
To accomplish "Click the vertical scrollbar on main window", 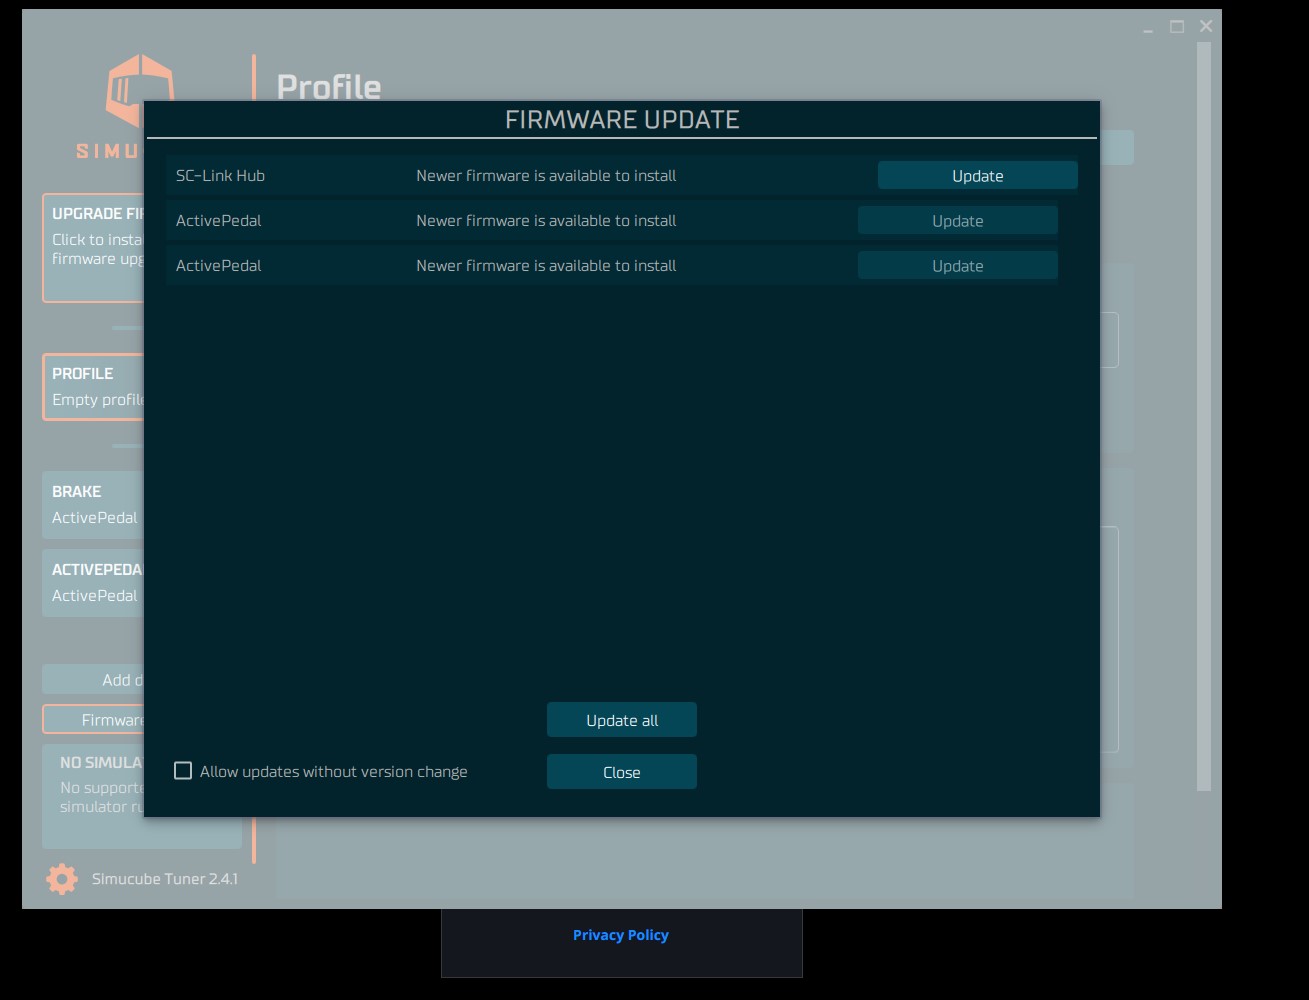I will coord(1205,417).
